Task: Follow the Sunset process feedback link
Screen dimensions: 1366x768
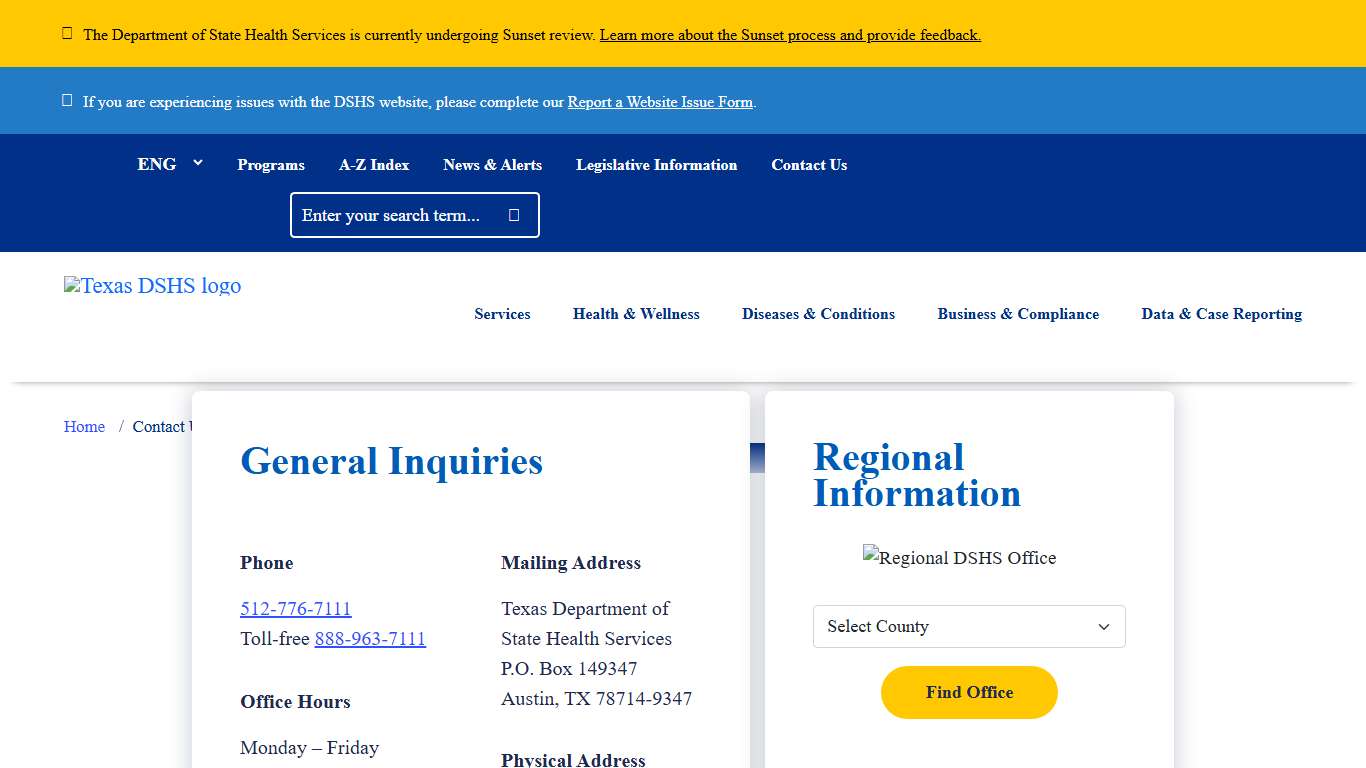Action: tap(790, 35)
